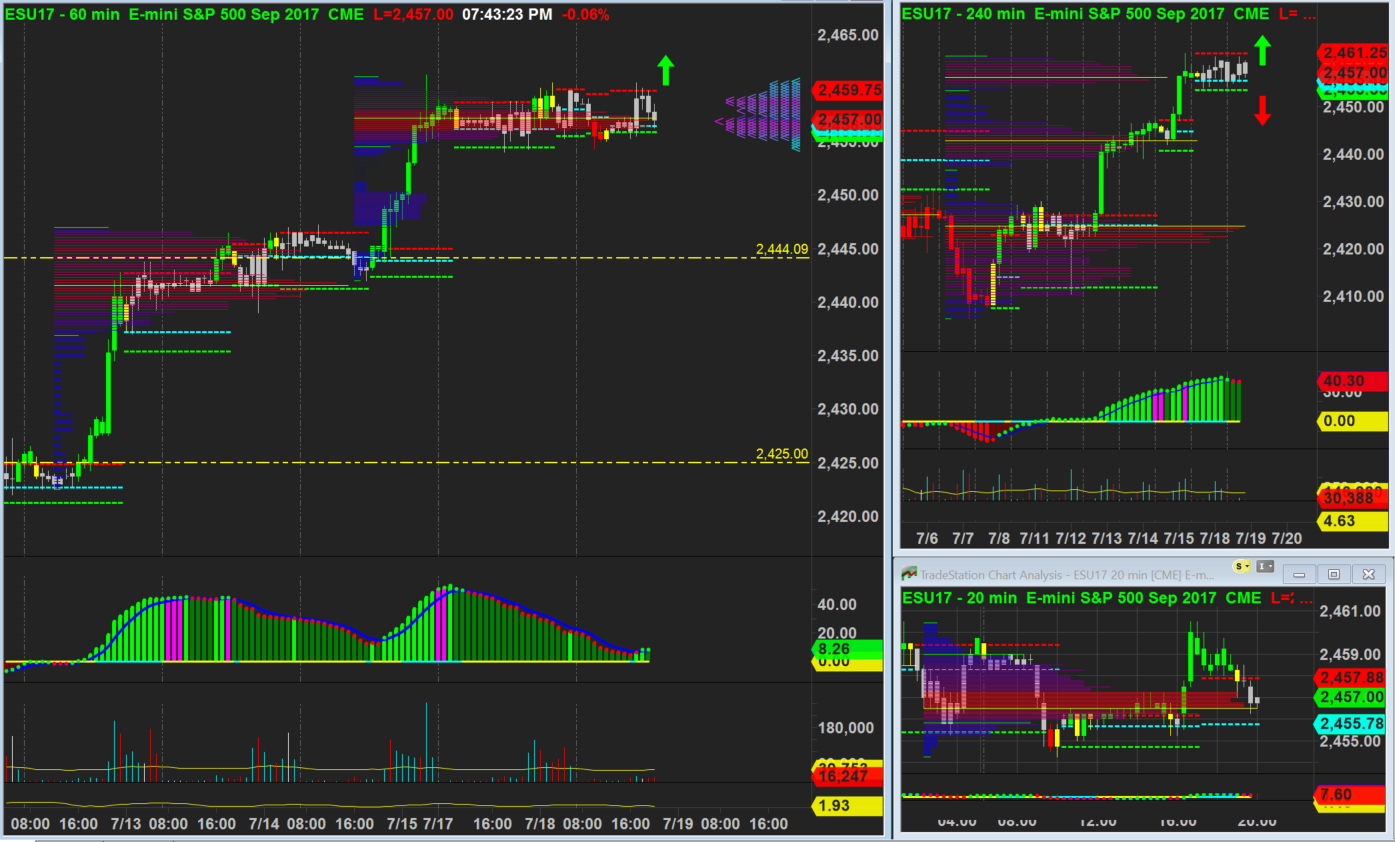Screen dimensions: 1395x842
Task: Click the 2,420.00 price axis label on the 60 min chart
Action: click(x=848, y=517)
